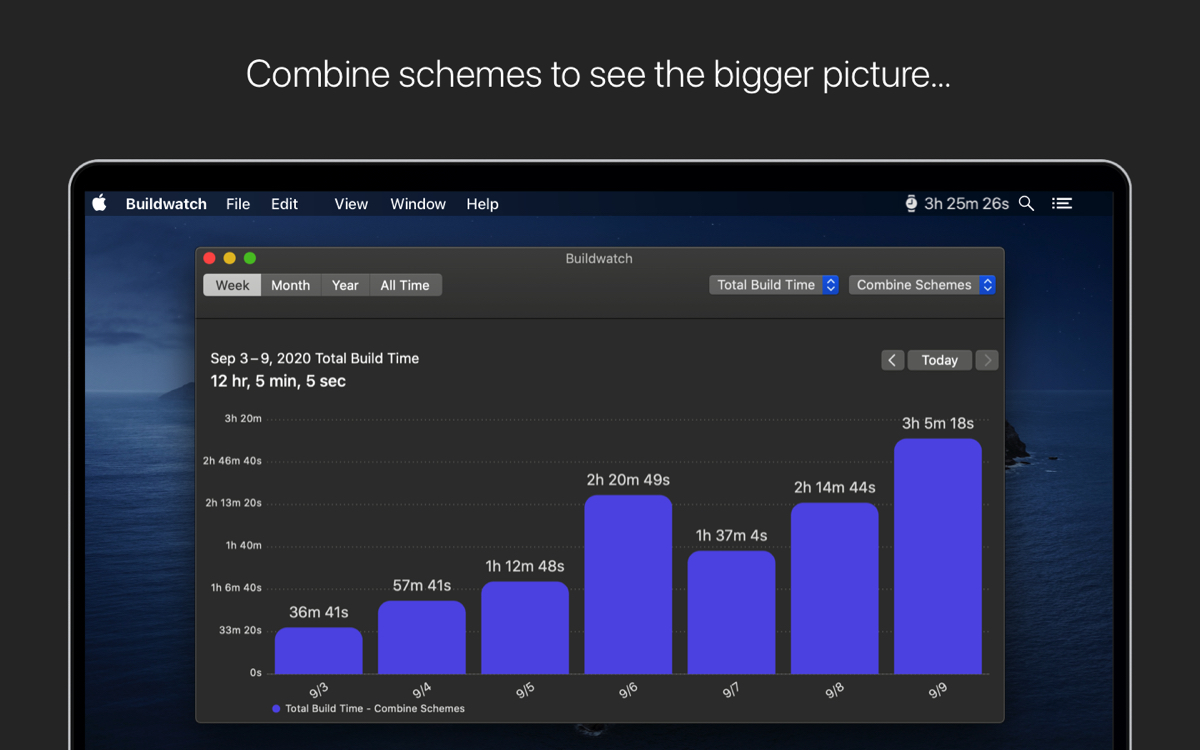Click the blue legend dot for Total Build Time

(x=276, y=708)
